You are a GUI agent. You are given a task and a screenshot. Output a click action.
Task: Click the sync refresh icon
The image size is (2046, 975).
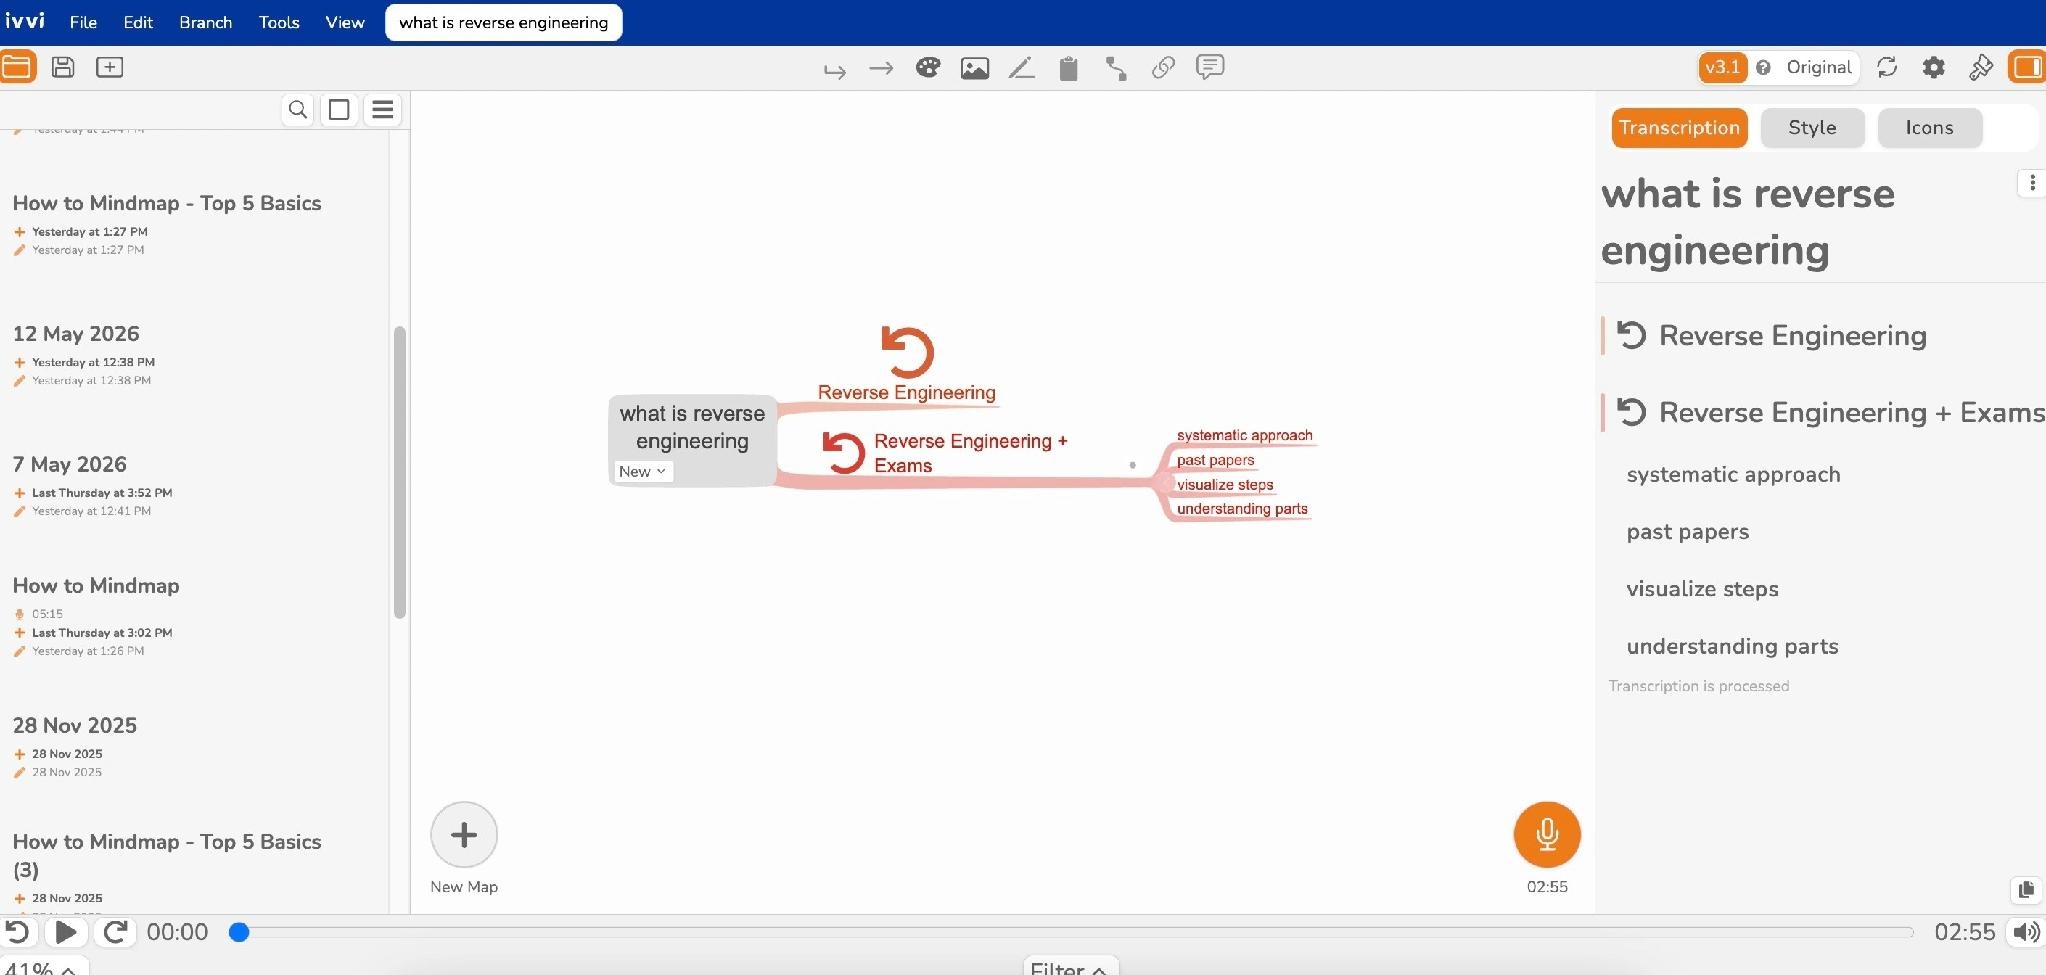[1887, 67]
